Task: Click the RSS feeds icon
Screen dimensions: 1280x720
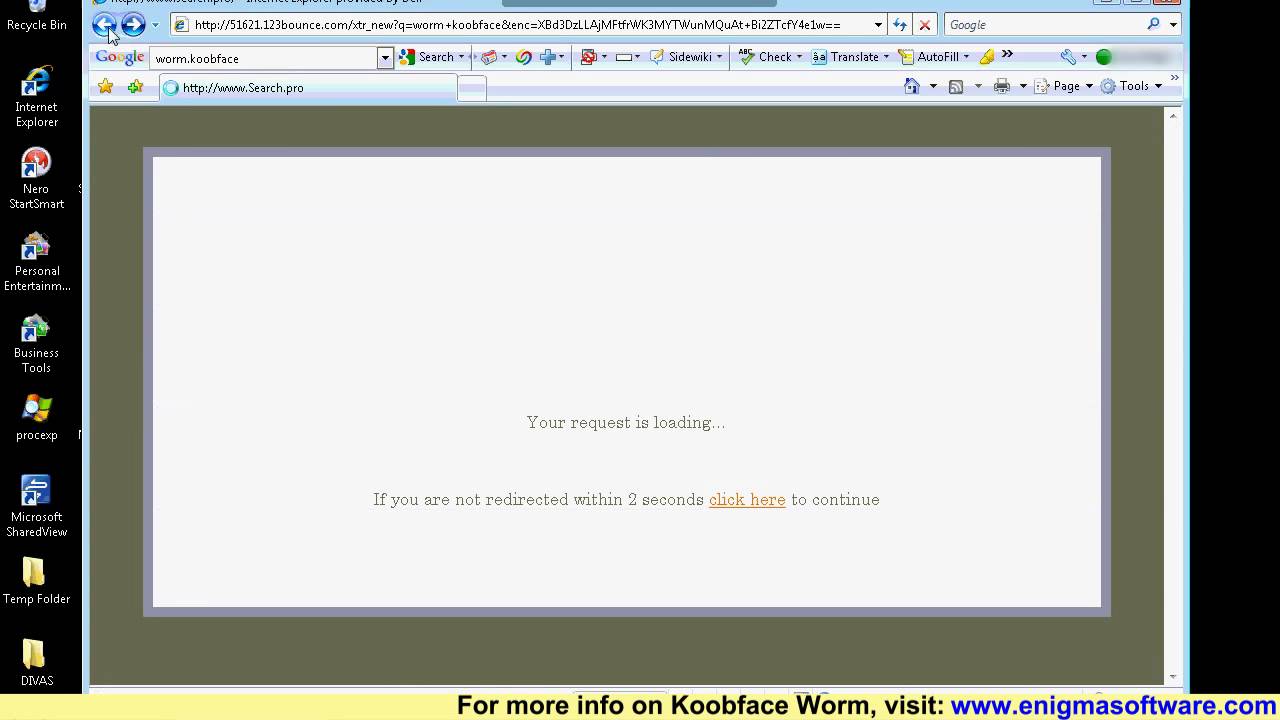Action: (955, 87)
